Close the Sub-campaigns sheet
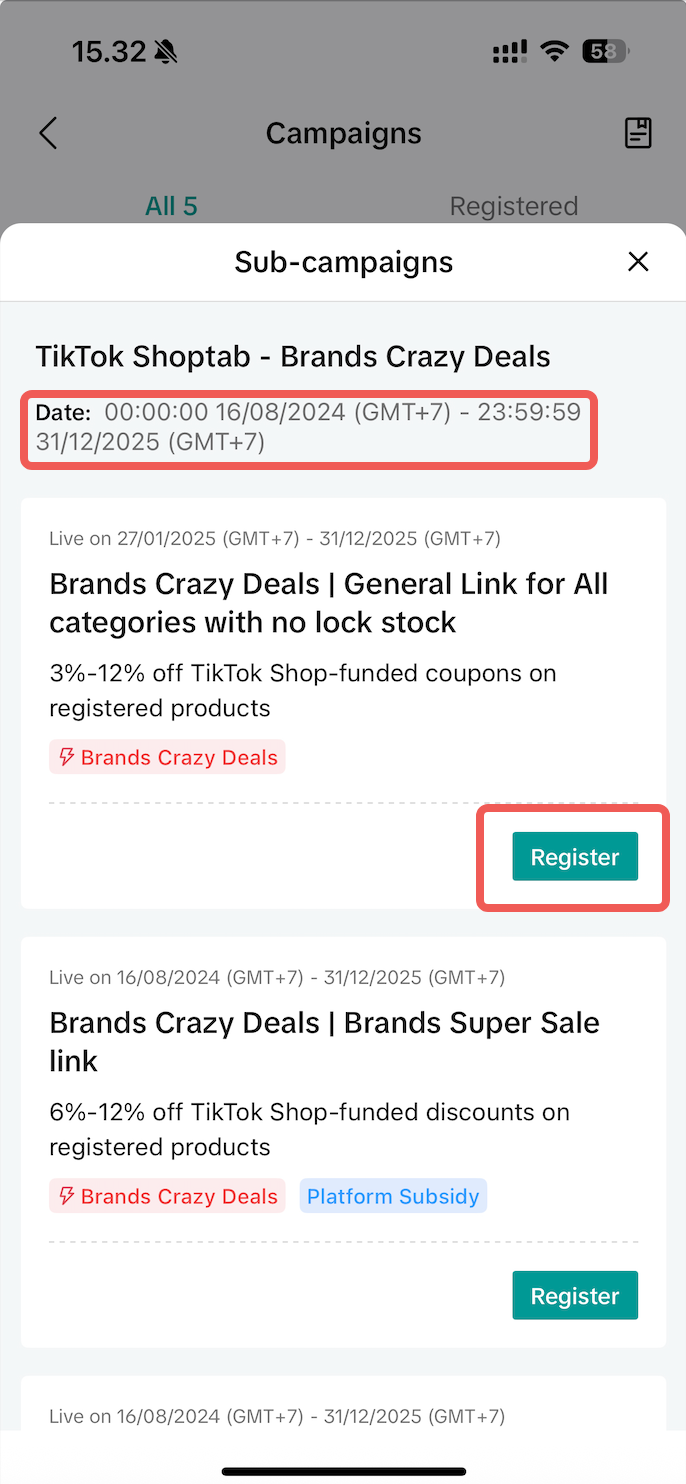686x1484 pixels. 638,262
